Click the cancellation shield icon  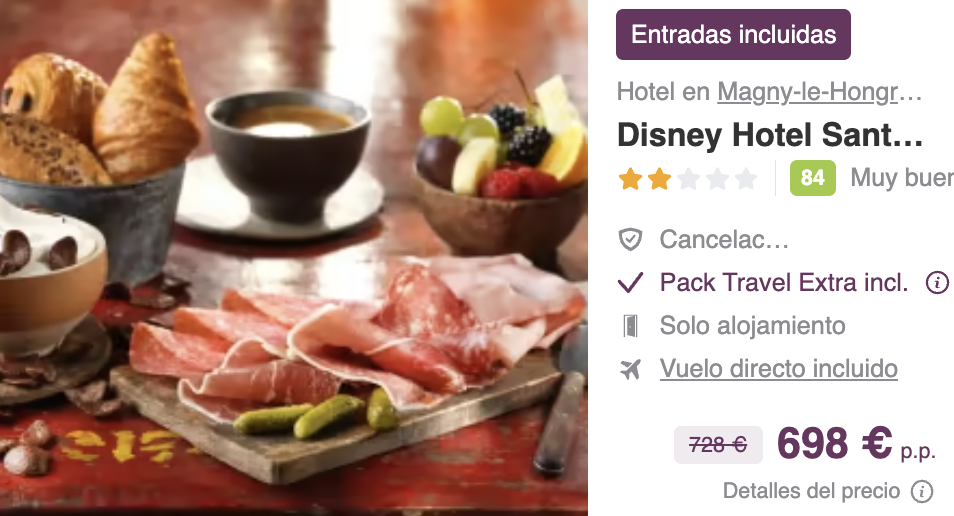(x=630, y=239)
